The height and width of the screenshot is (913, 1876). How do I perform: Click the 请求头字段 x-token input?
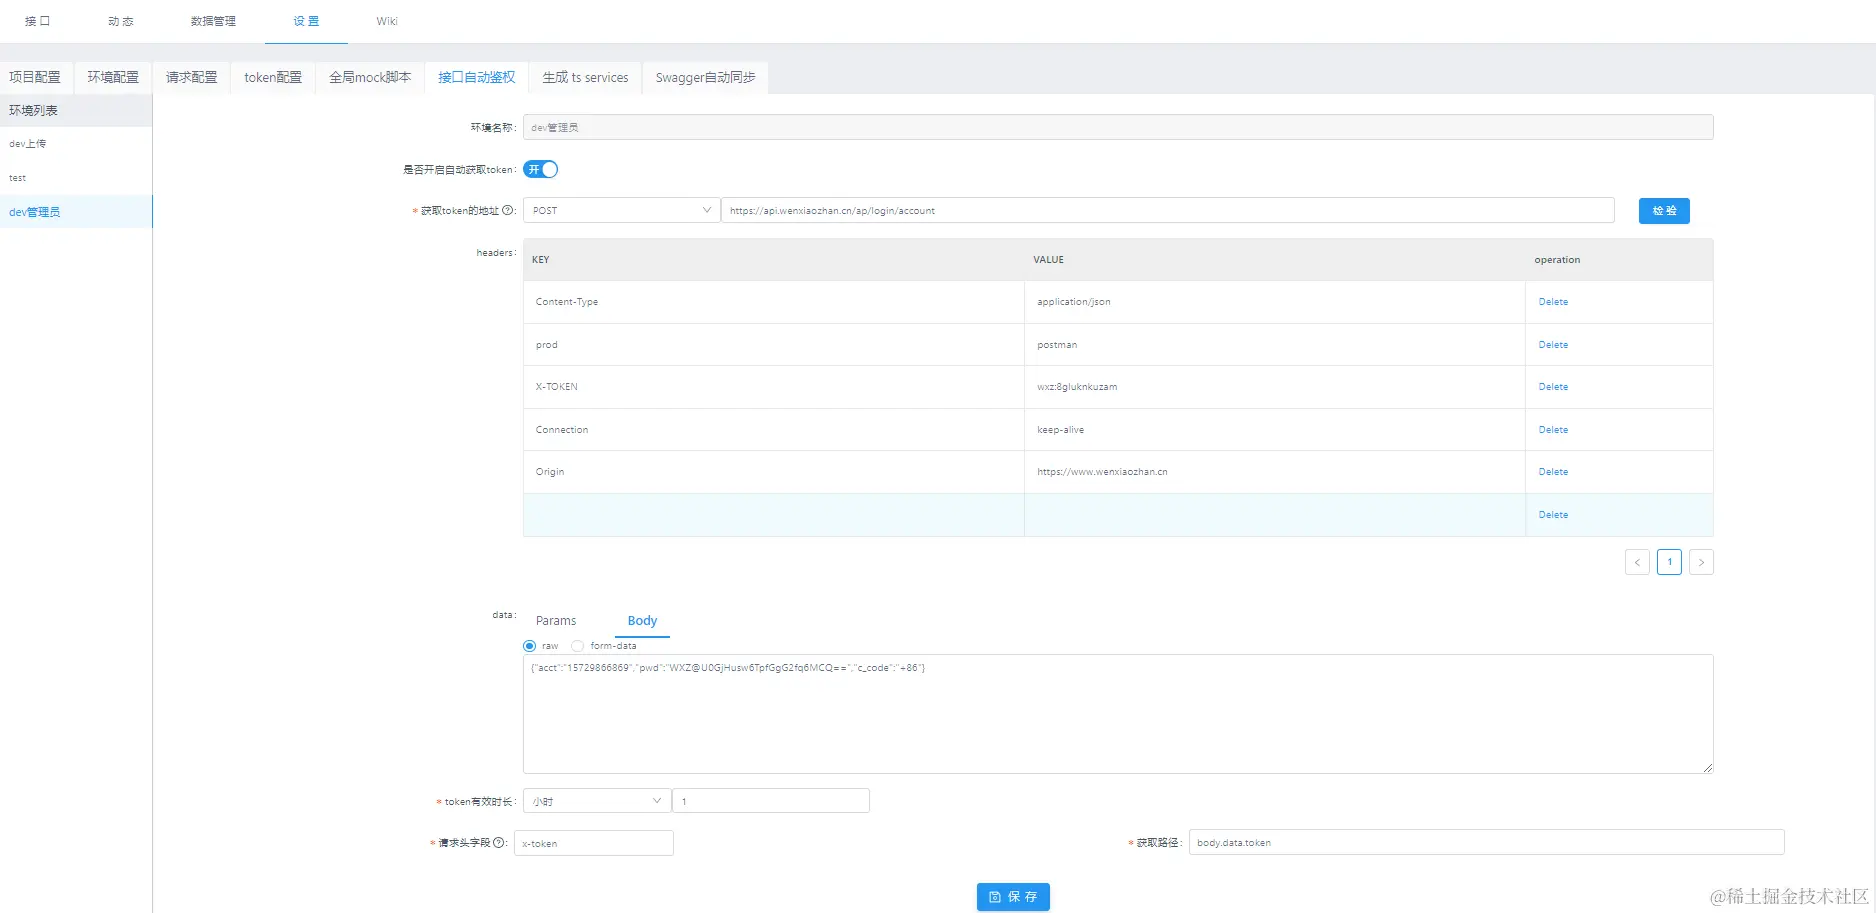[594, 843]
